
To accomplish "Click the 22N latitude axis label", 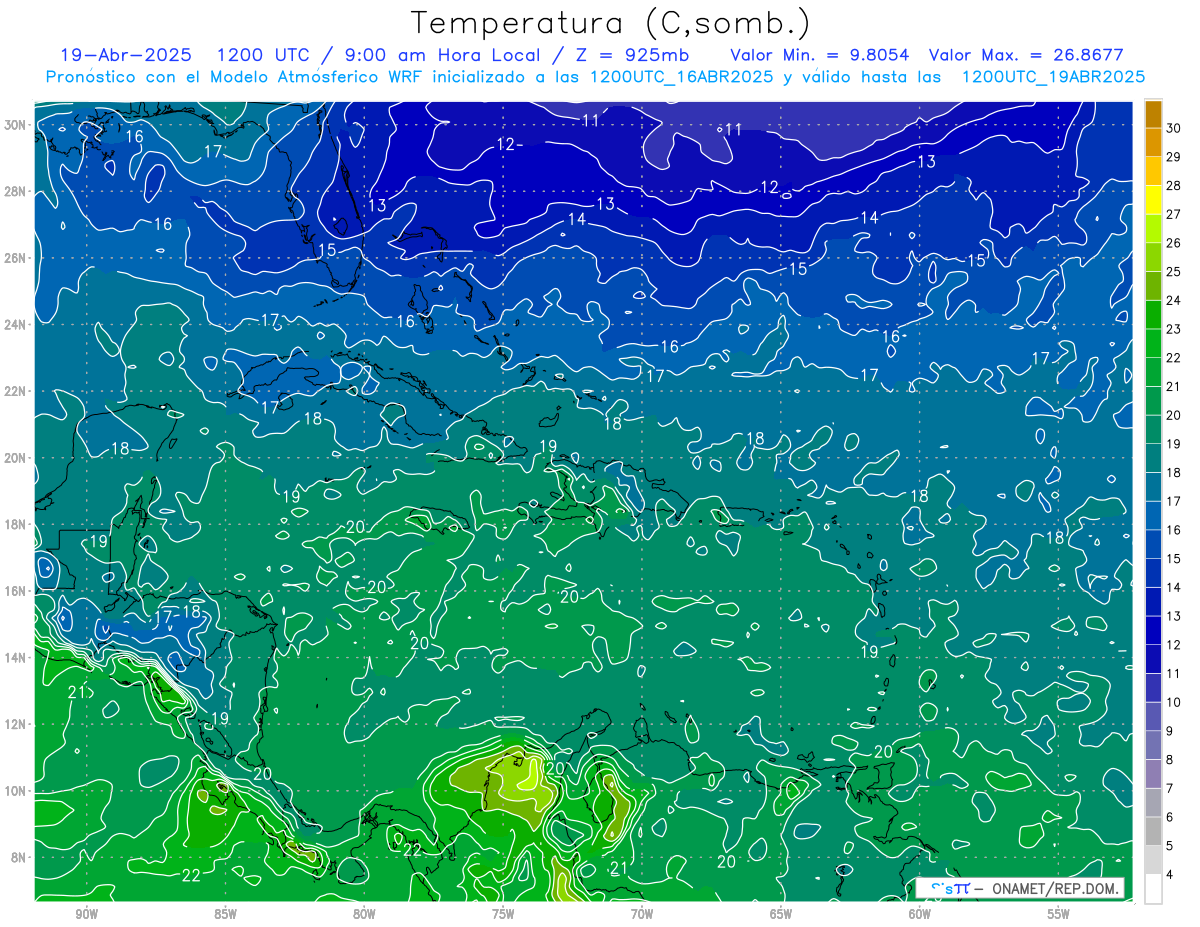I will (16, 391).
